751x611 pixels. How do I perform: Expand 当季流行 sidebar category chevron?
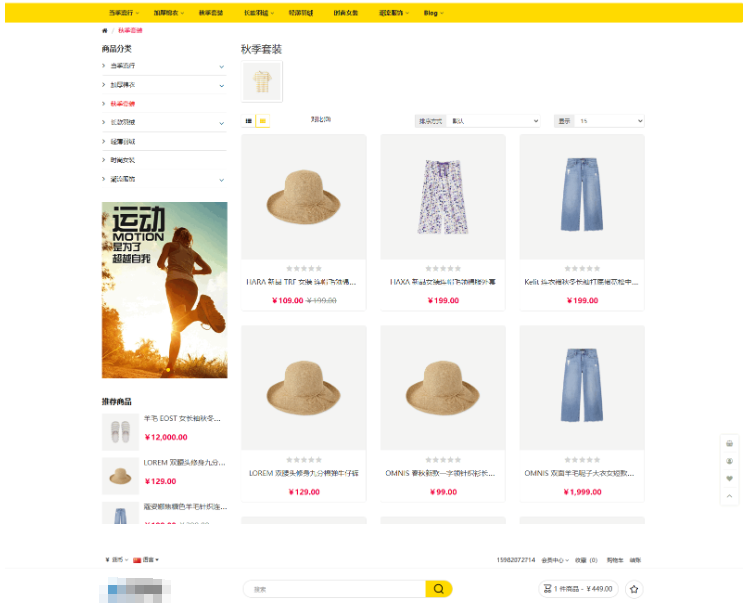[x=221, y=67]
